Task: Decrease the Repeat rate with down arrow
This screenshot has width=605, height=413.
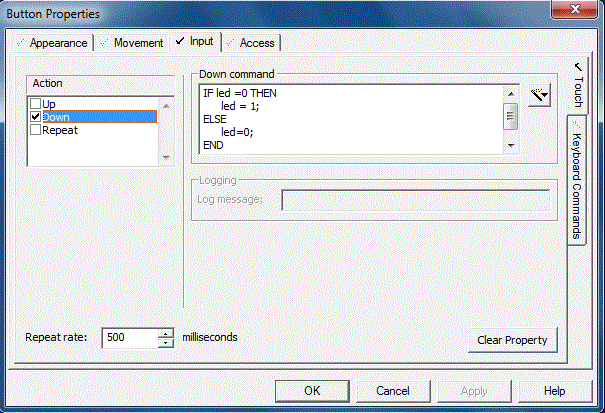Action: [166, 343]
